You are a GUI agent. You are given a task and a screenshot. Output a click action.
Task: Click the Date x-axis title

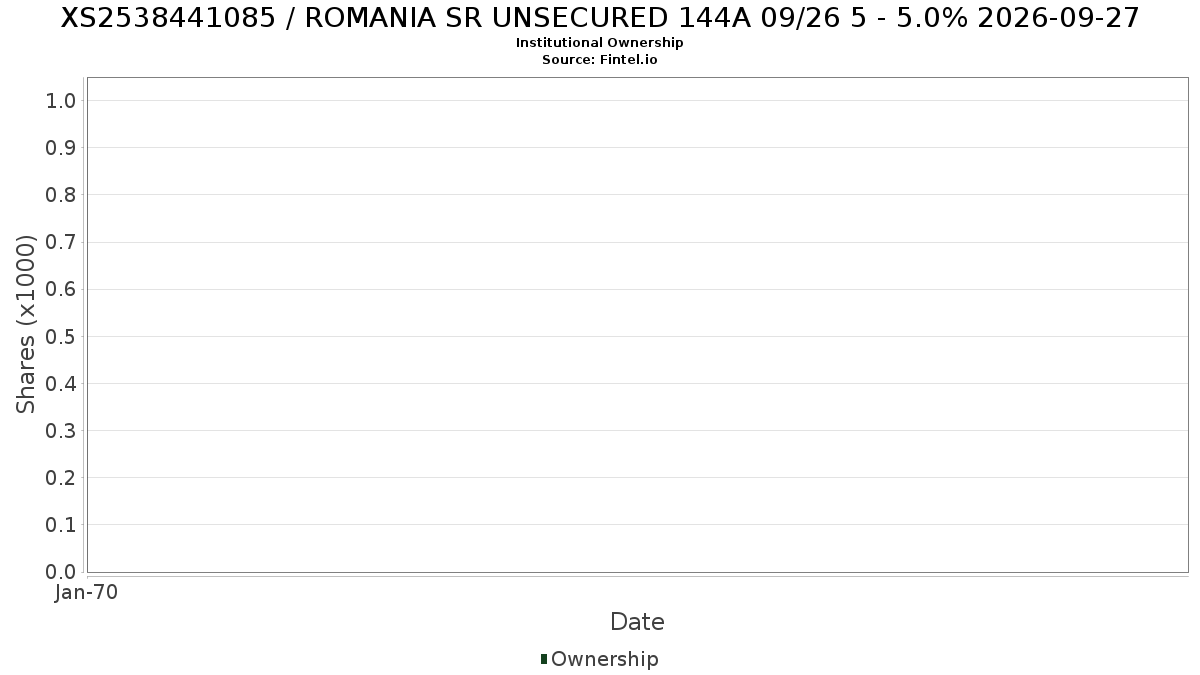pos(637,622)
